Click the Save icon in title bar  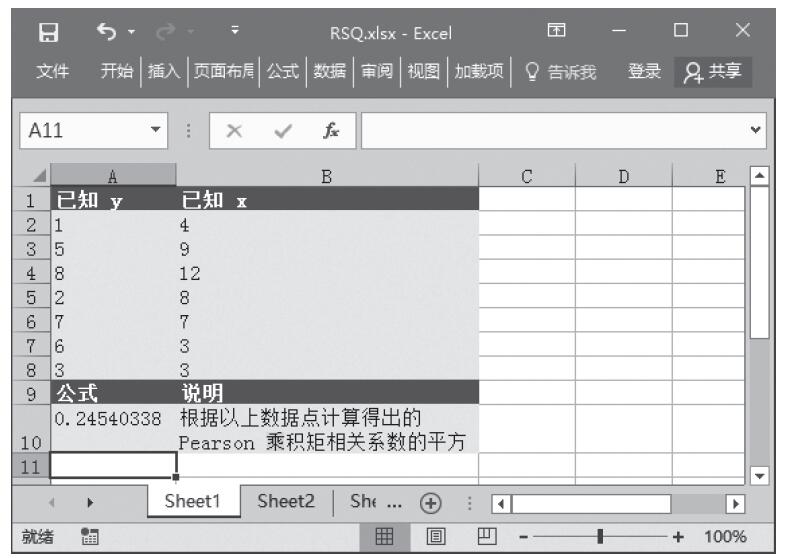pos(48,33)
